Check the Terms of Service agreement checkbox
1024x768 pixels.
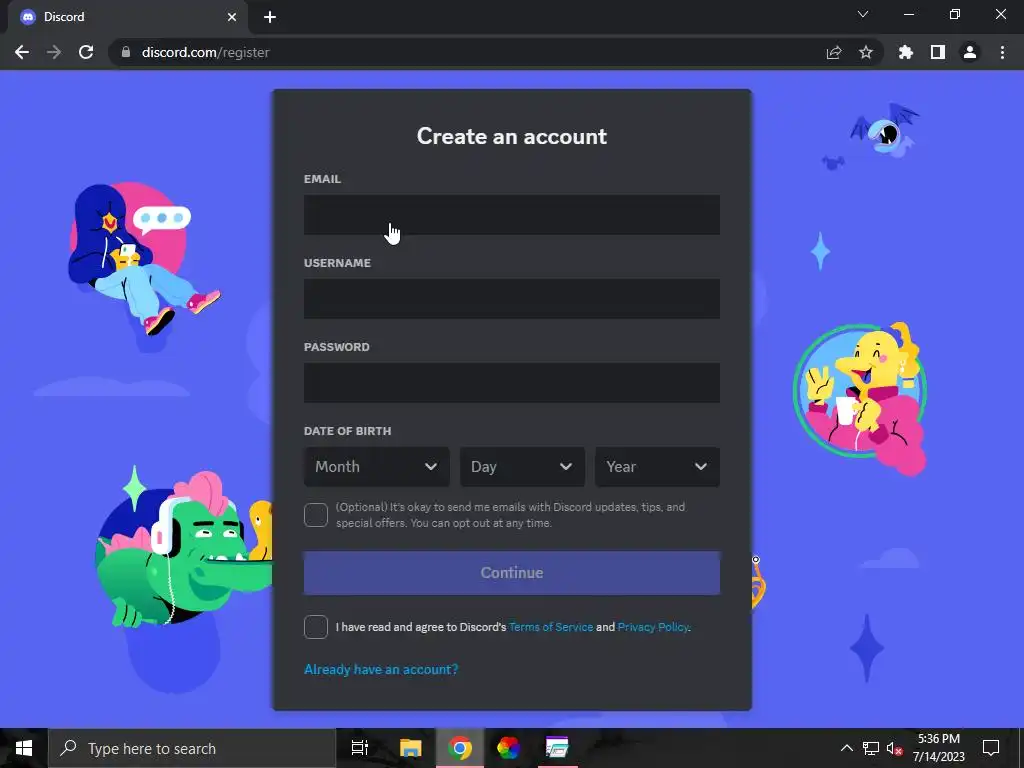(315, 627)
